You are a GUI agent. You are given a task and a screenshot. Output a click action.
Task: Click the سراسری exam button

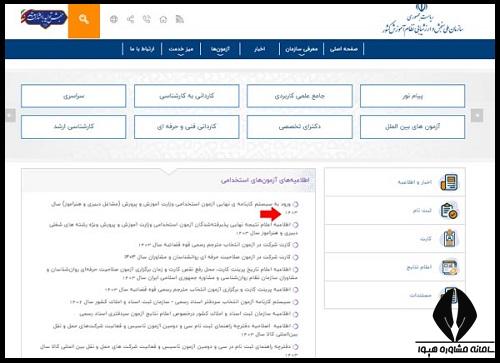click(x=73, y=96)
